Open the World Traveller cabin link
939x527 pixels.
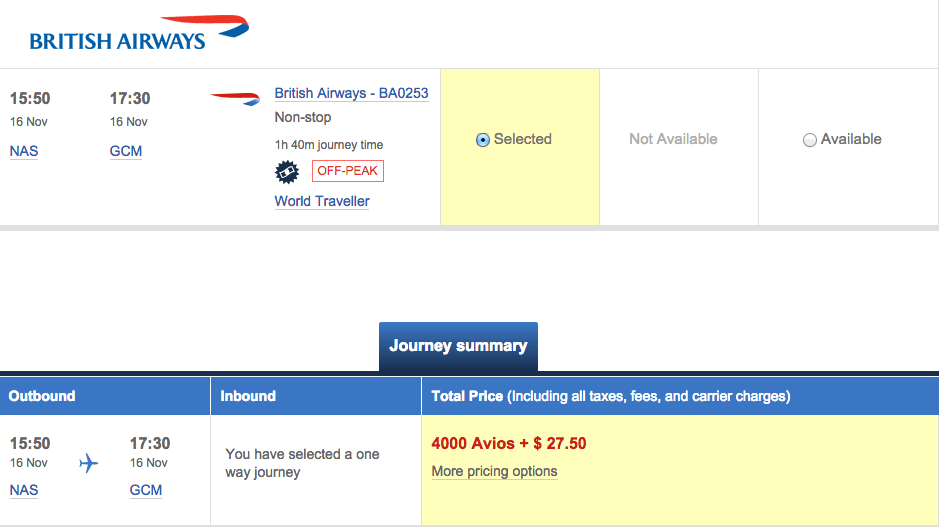pyautogui.click(x=322, y=201)
